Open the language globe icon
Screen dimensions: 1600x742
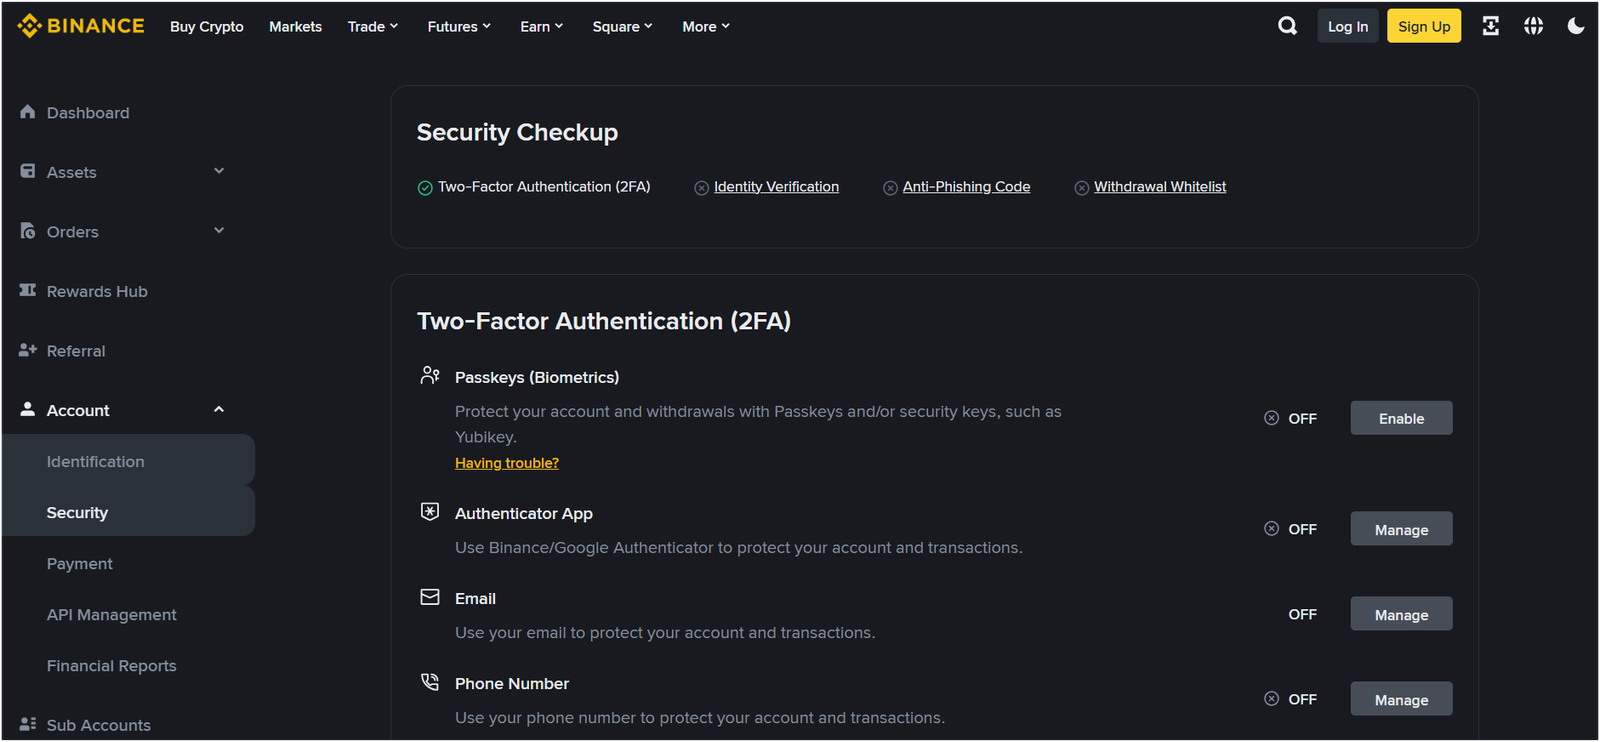click(x=1533, y=26)
